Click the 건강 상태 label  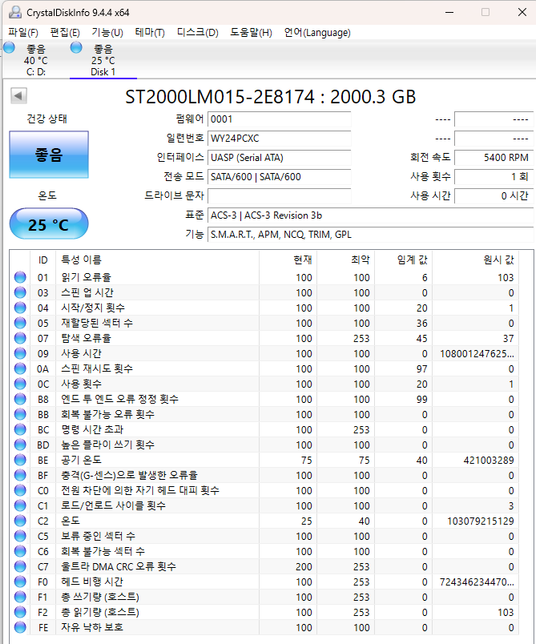(47, 119)
